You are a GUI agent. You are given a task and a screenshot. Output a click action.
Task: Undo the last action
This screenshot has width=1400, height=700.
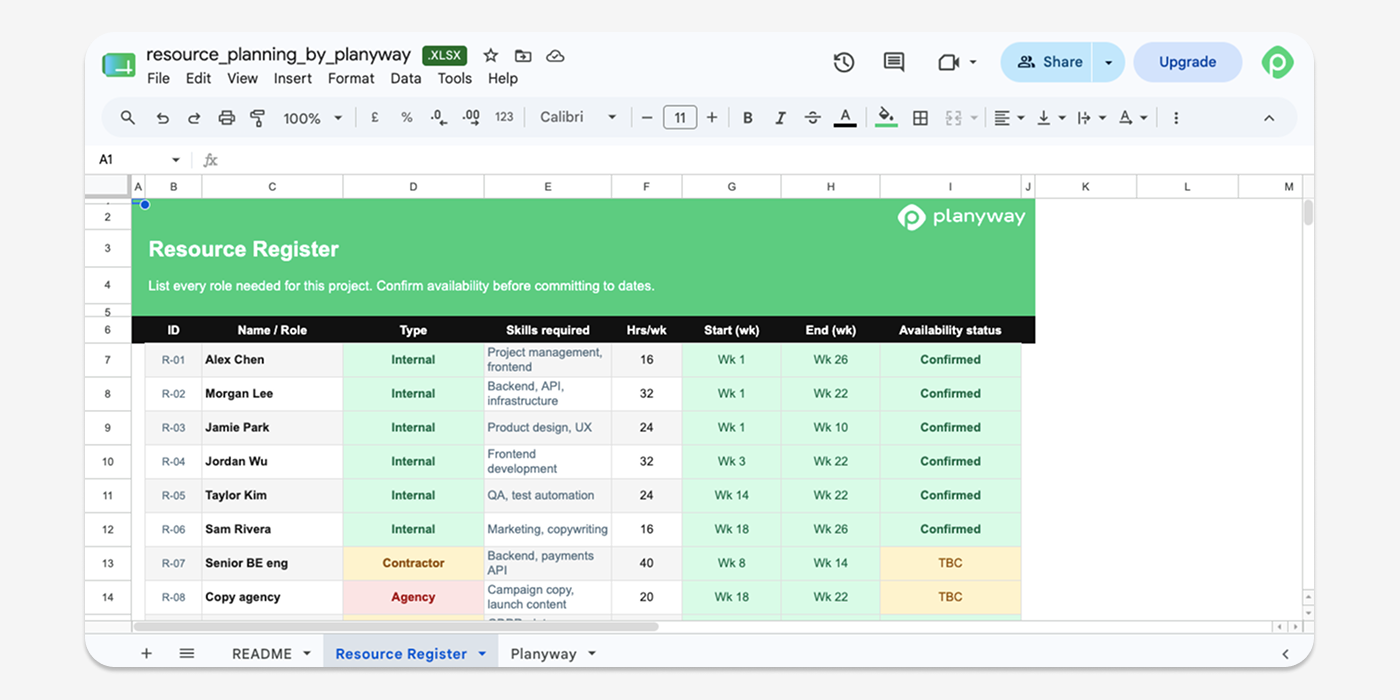click(162, 118)
